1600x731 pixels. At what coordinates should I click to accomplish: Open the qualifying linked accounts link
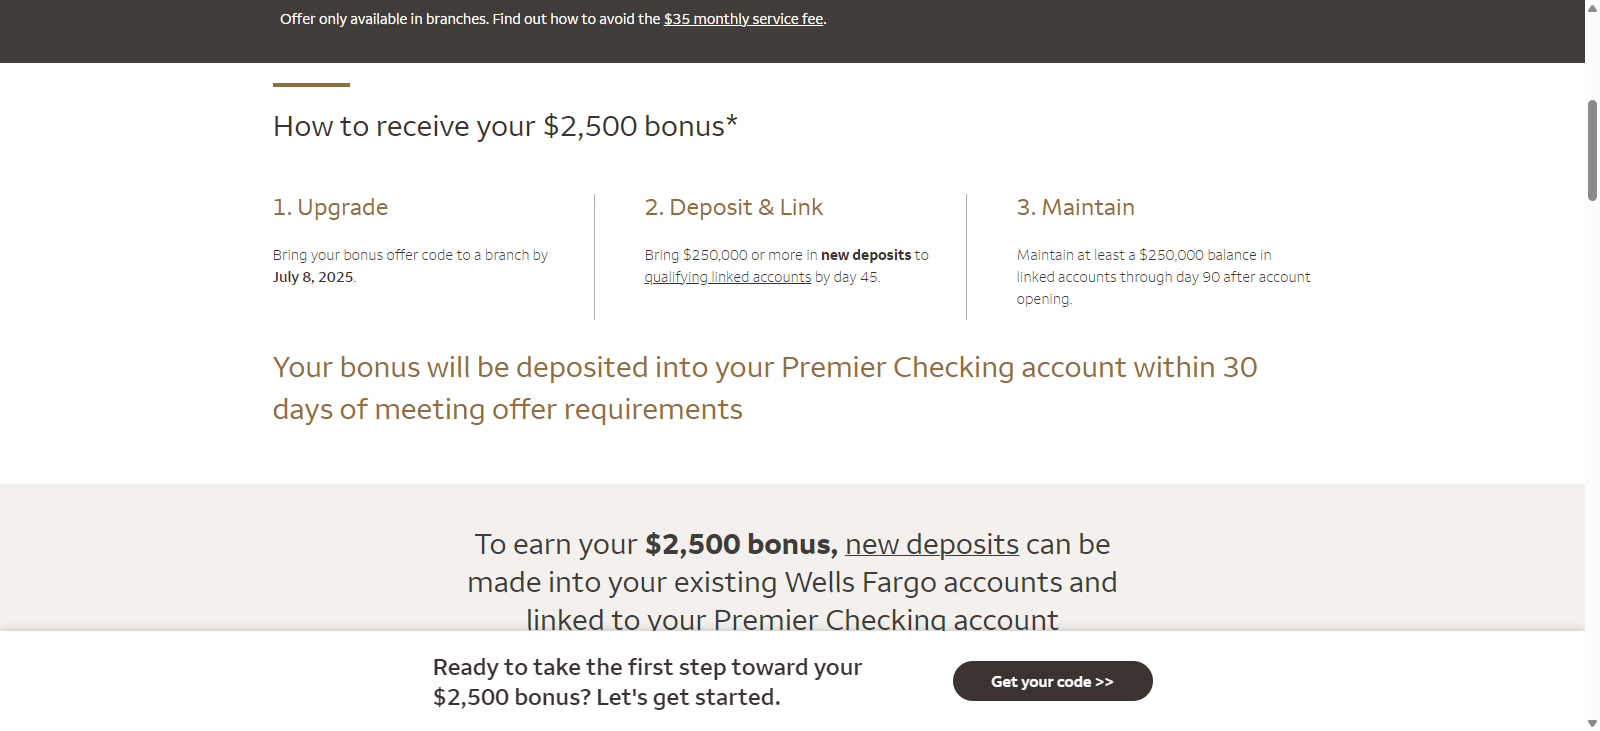(x=727, y=277)
